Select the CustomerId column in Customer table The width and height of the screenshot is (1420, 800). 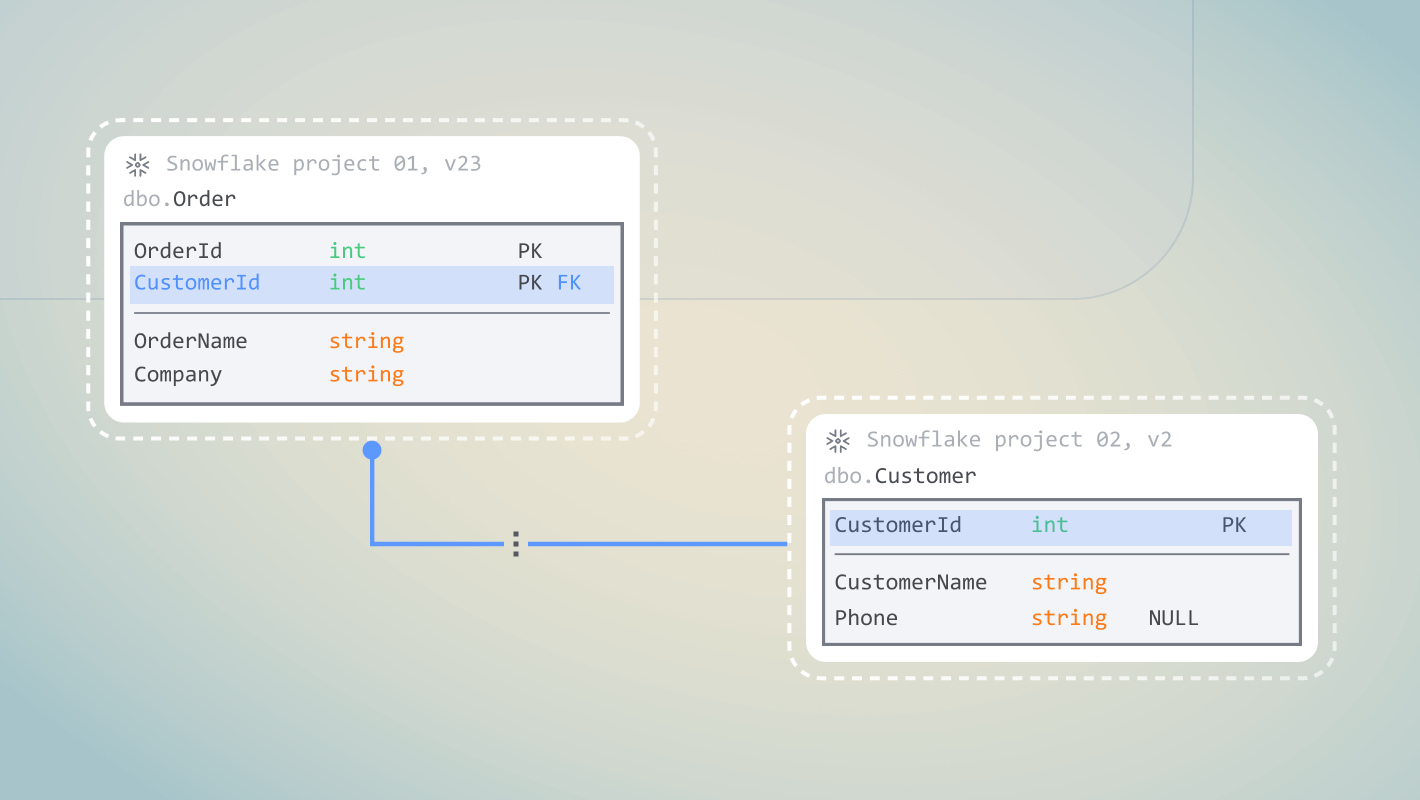(x=898, y=525)
